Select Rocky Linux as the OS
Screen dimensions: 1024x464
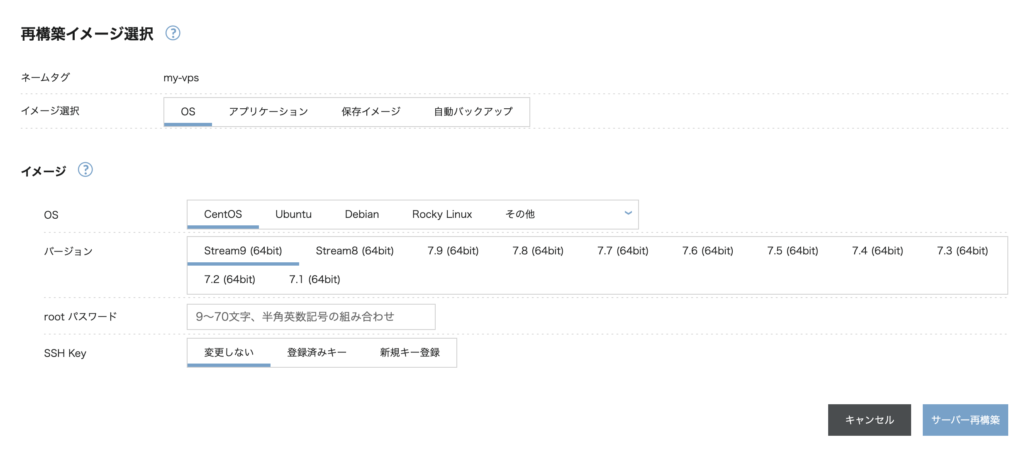(x=442, y=214)
